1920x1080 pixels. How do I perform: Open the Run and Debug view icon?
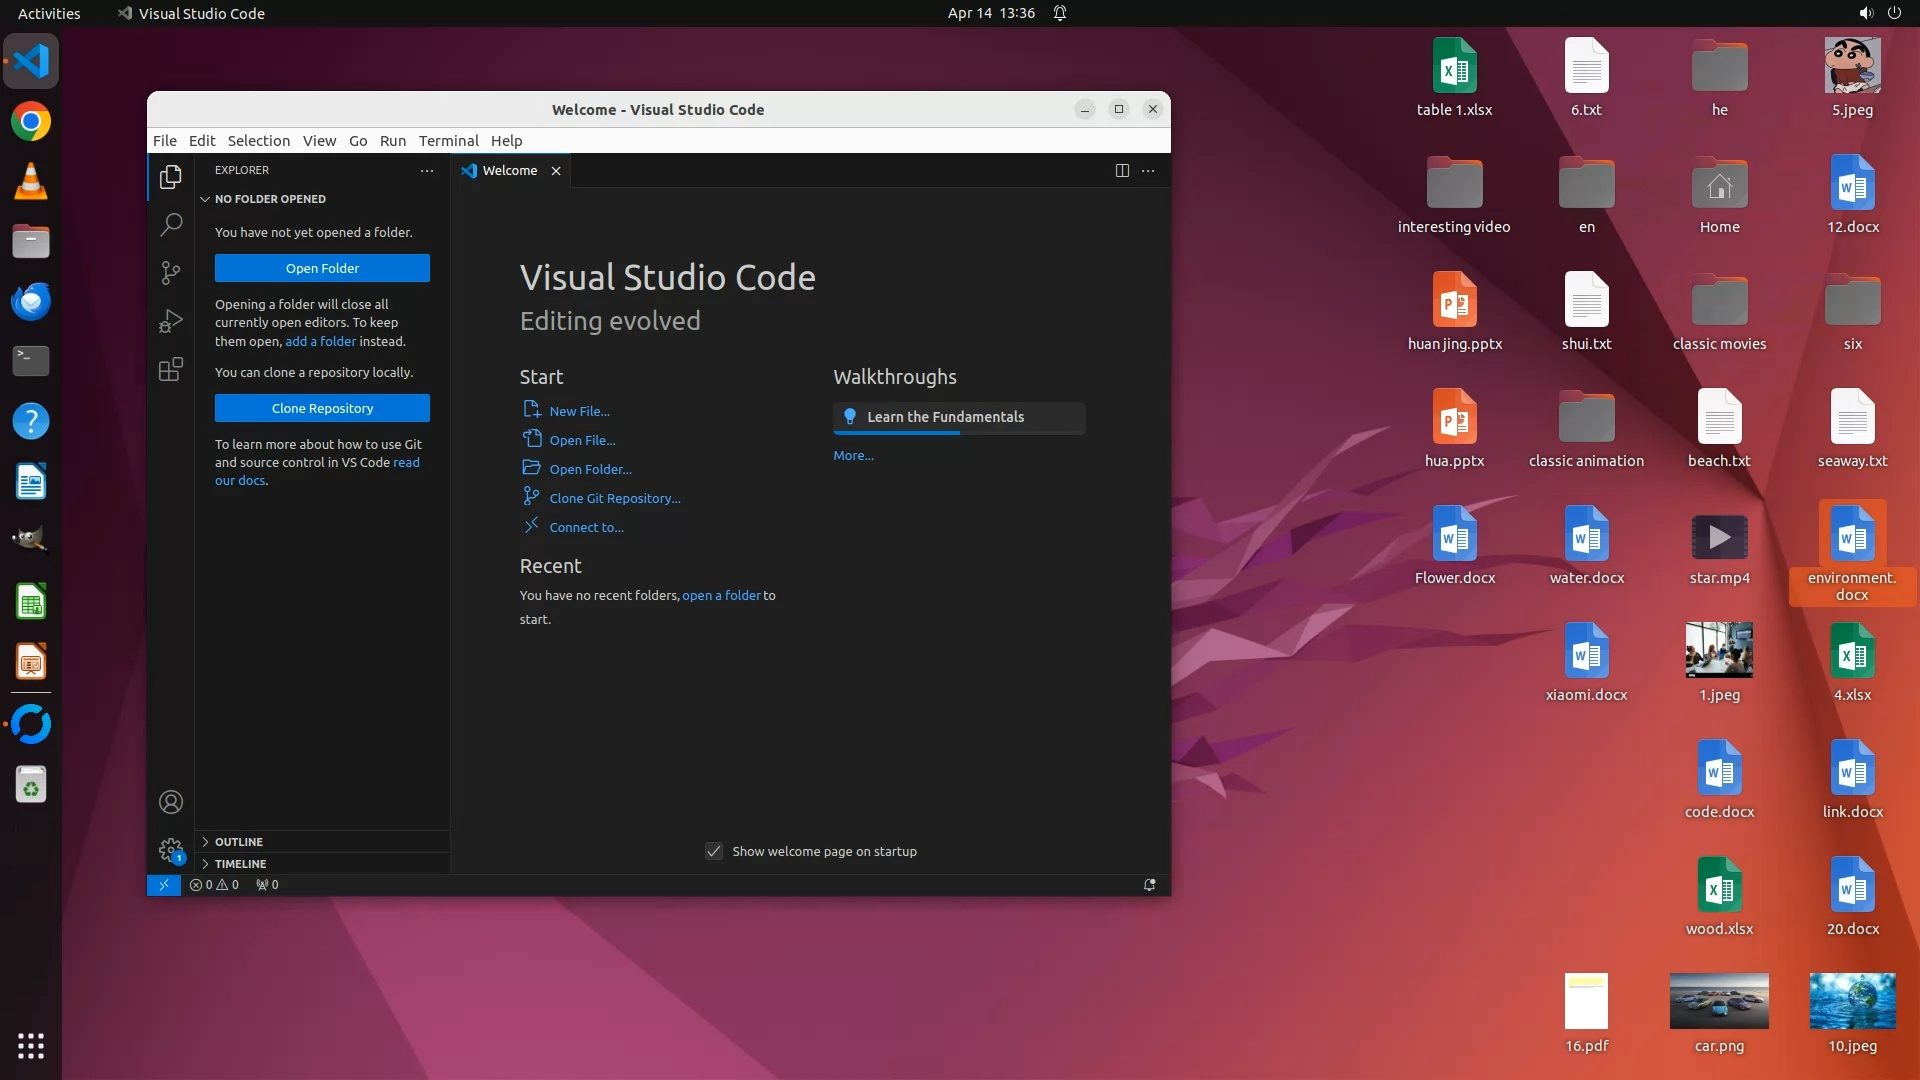(x=171, y=321)
